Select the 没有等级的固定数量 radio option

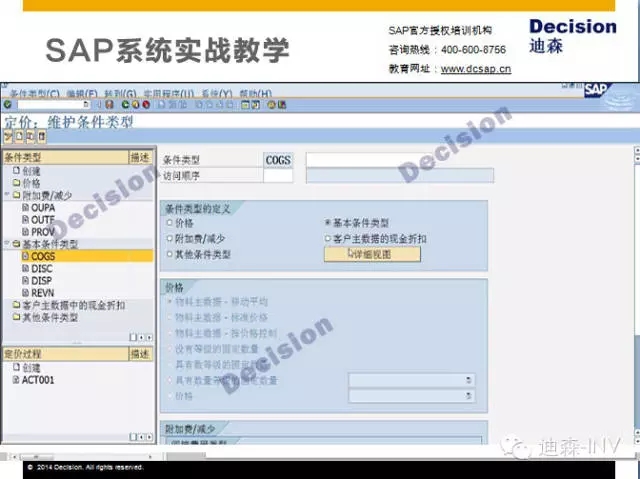coord(170,349)
